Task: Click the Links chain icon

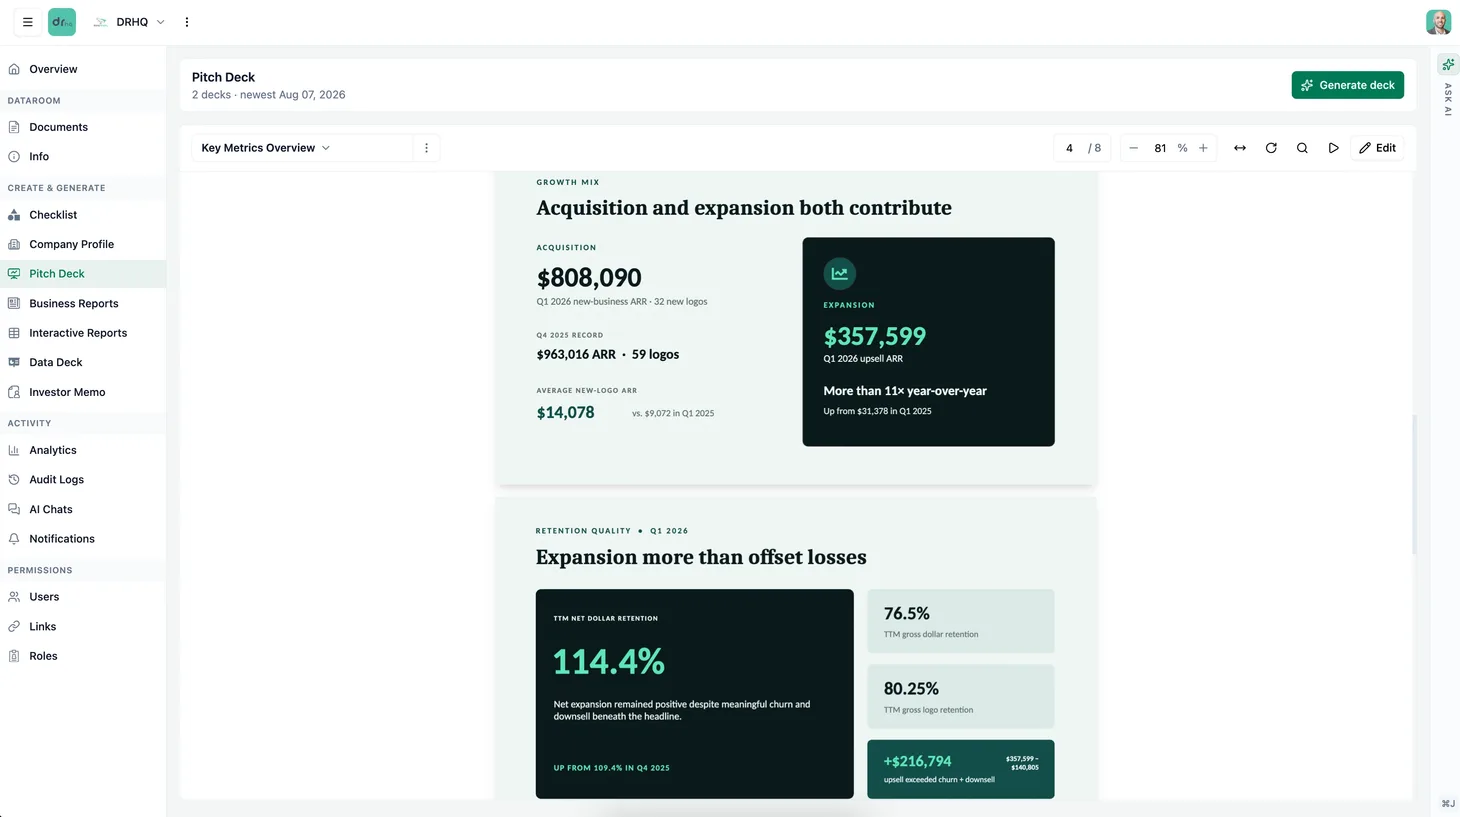Action: point(14,626)
